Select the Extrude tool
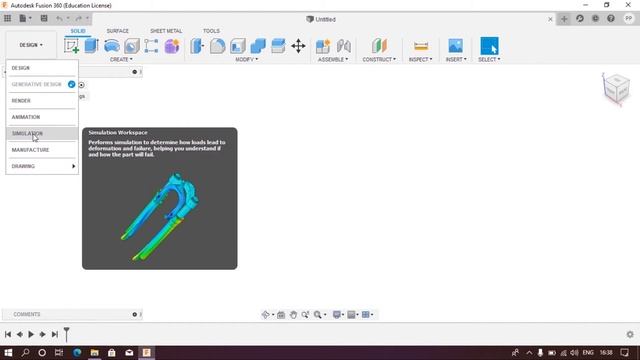 [x=91, y=46]
